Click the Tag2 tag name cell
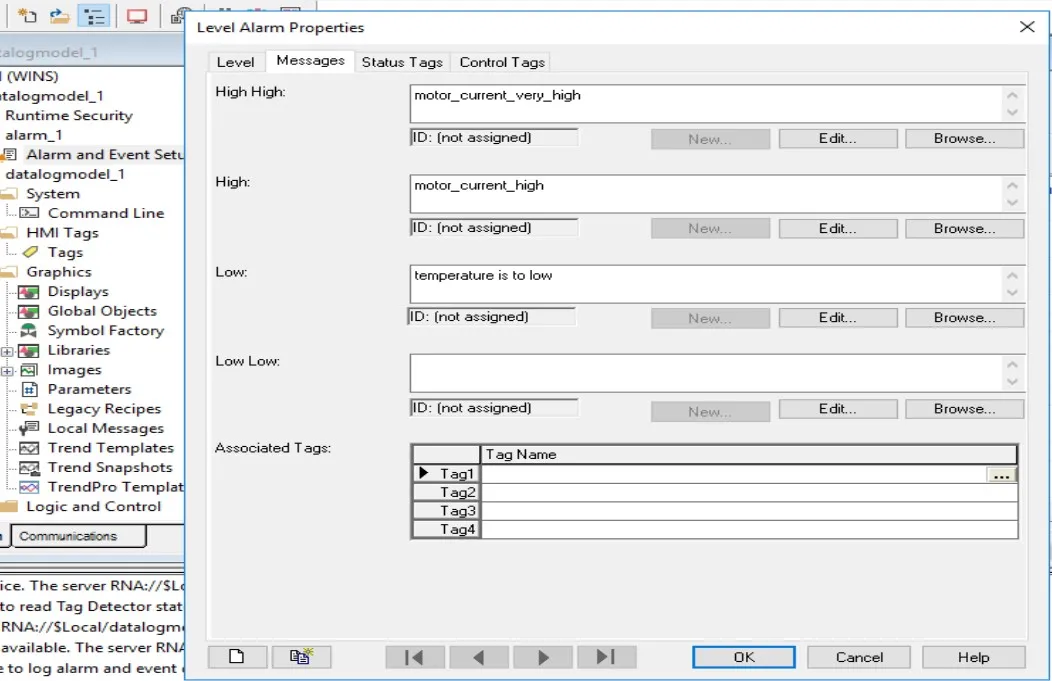 coord(749,492)
